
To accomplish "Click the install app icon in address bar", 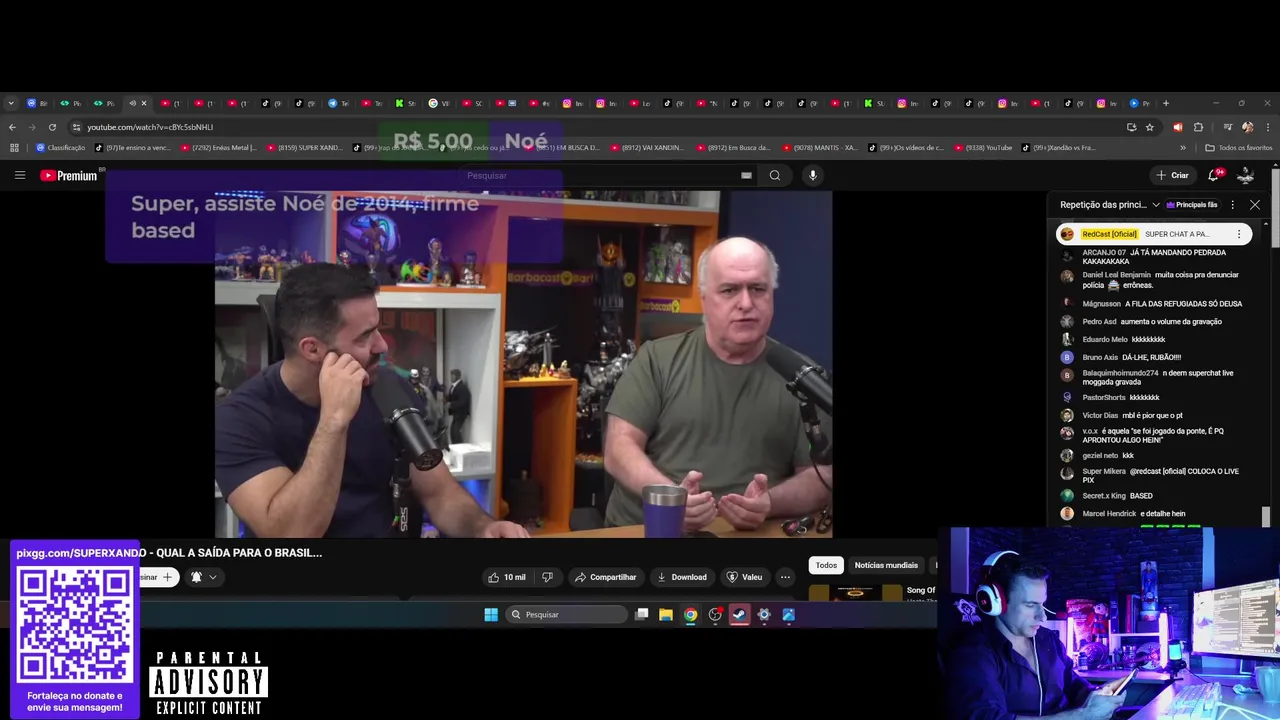I will [x=1131, y=127].
